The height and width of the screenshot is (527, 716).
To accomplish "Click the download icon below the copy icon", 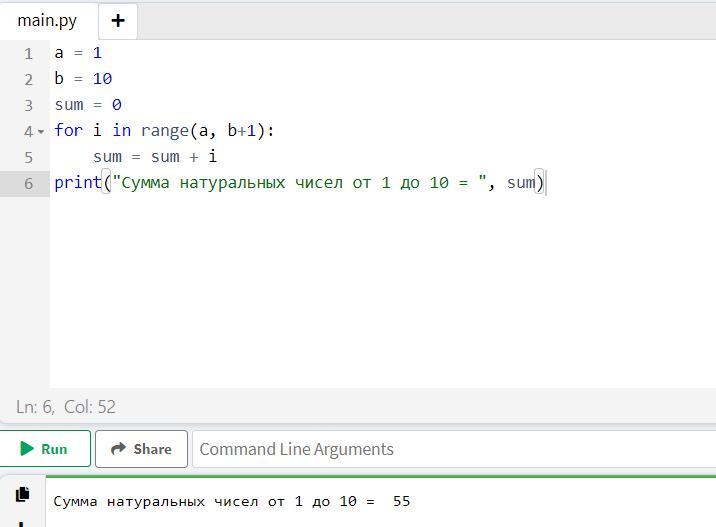I will click(x=23, y=522).
